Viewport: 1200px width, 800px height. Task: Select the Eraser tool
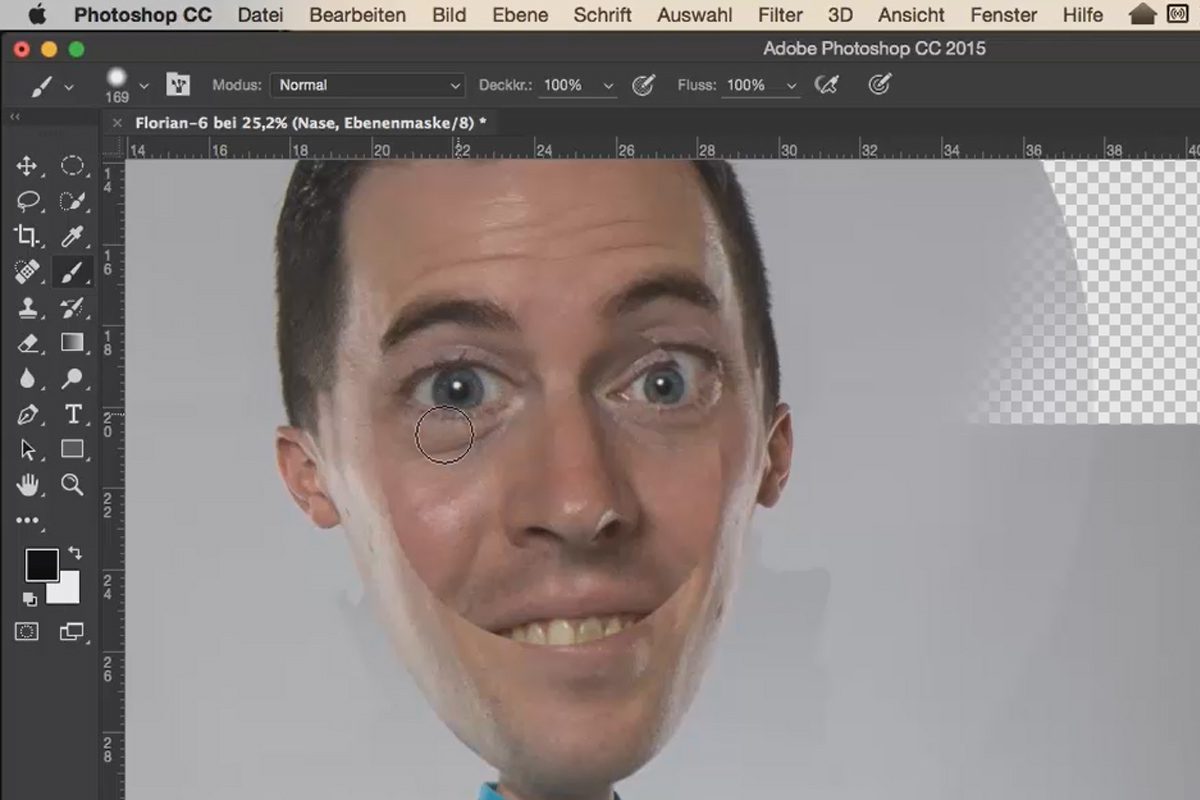pos(28,343)
